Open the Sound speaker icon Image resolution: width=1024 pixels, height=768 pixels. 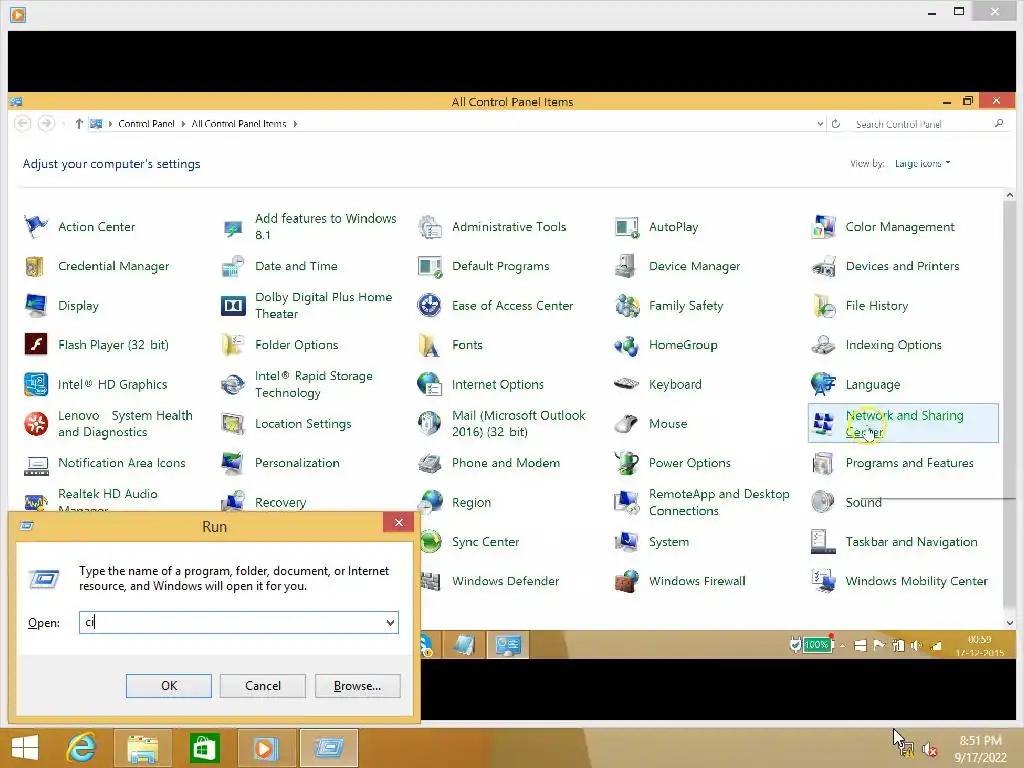coord(824,502)
